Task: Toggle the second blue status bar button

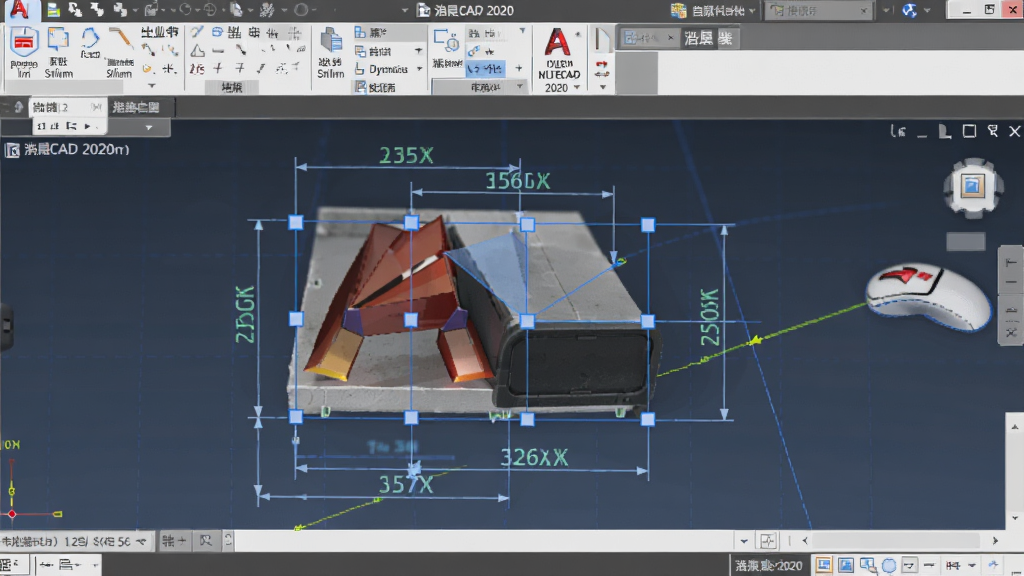Action: point(846,565)
